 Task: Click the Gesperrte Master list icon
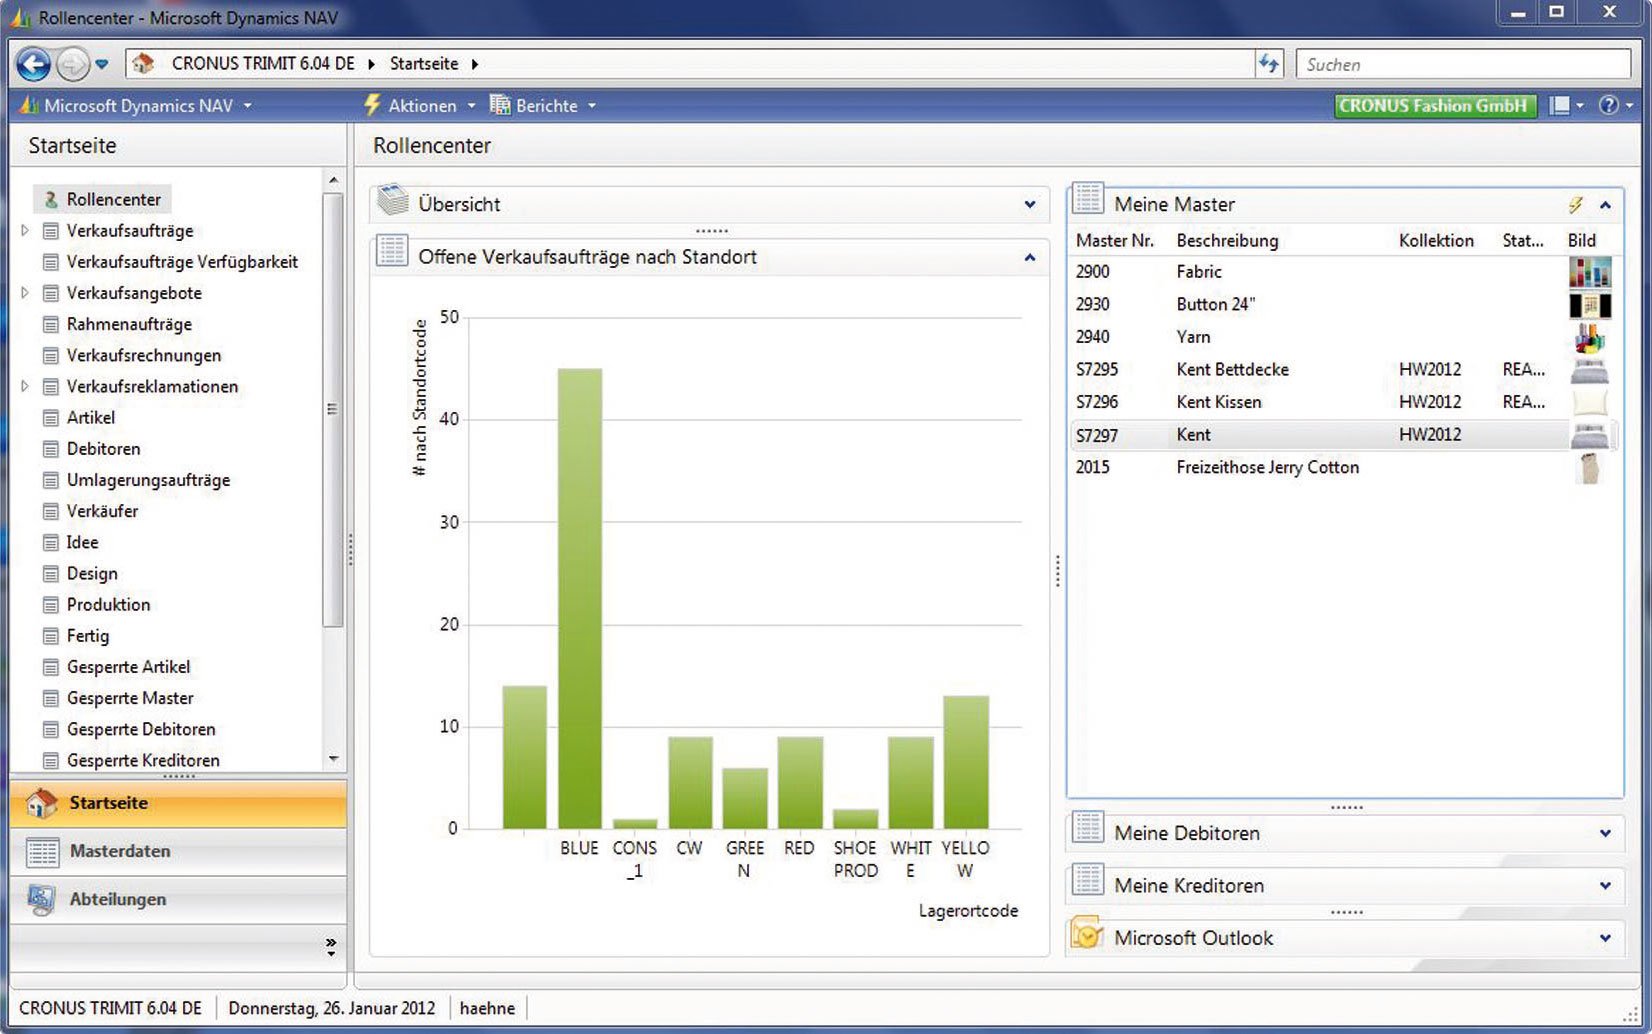click(x=50, y=698)
